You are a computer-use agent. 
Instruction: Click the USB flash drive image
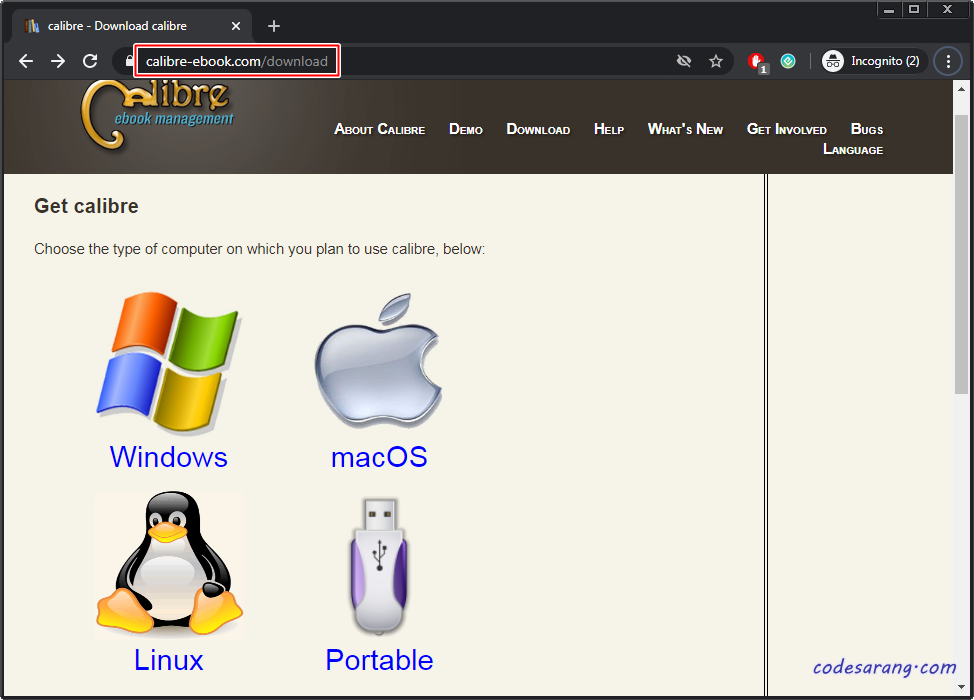(x=379, y=565)
